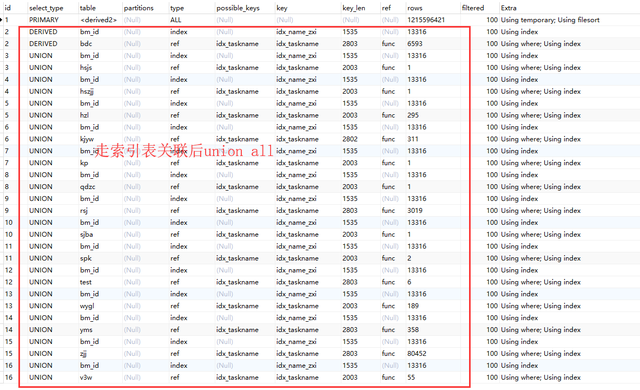Viewport: 640px width, 390px height.
Task: Click the 'table' column header
Action: click(x=88, y=8)
